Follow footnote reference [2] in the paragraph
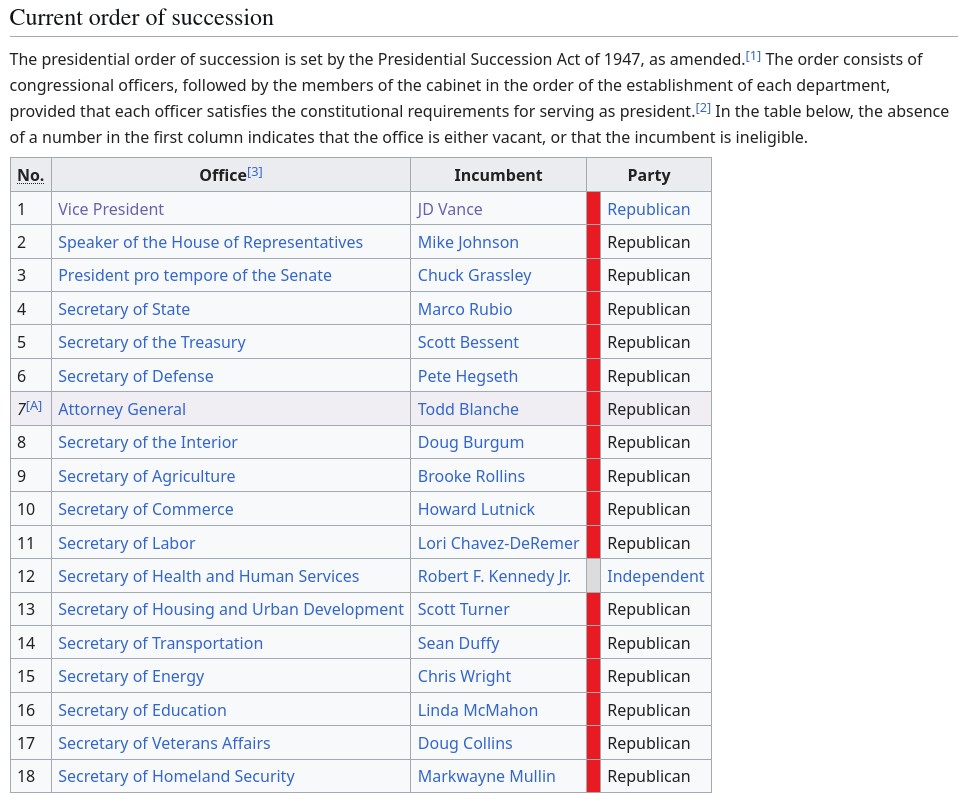This screenshot has height=805, width=967. 704,108
